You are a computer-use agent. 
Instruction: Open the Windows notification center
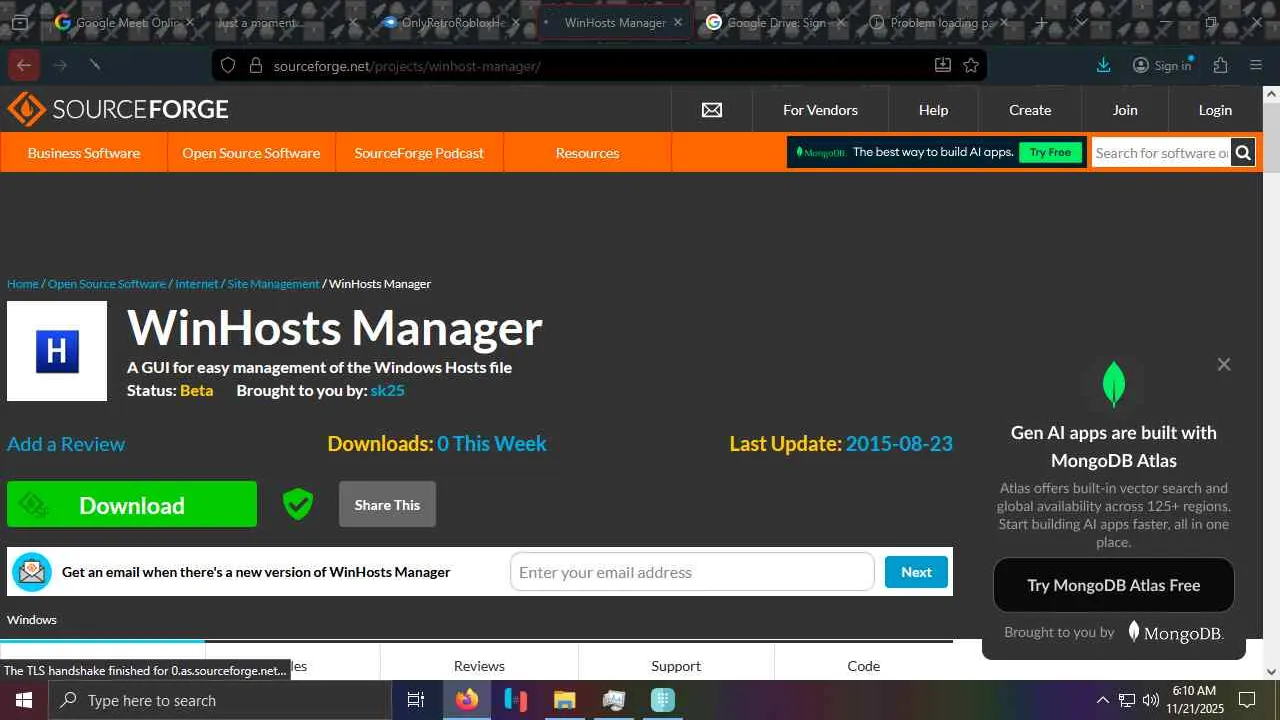tap(1247, 700)
